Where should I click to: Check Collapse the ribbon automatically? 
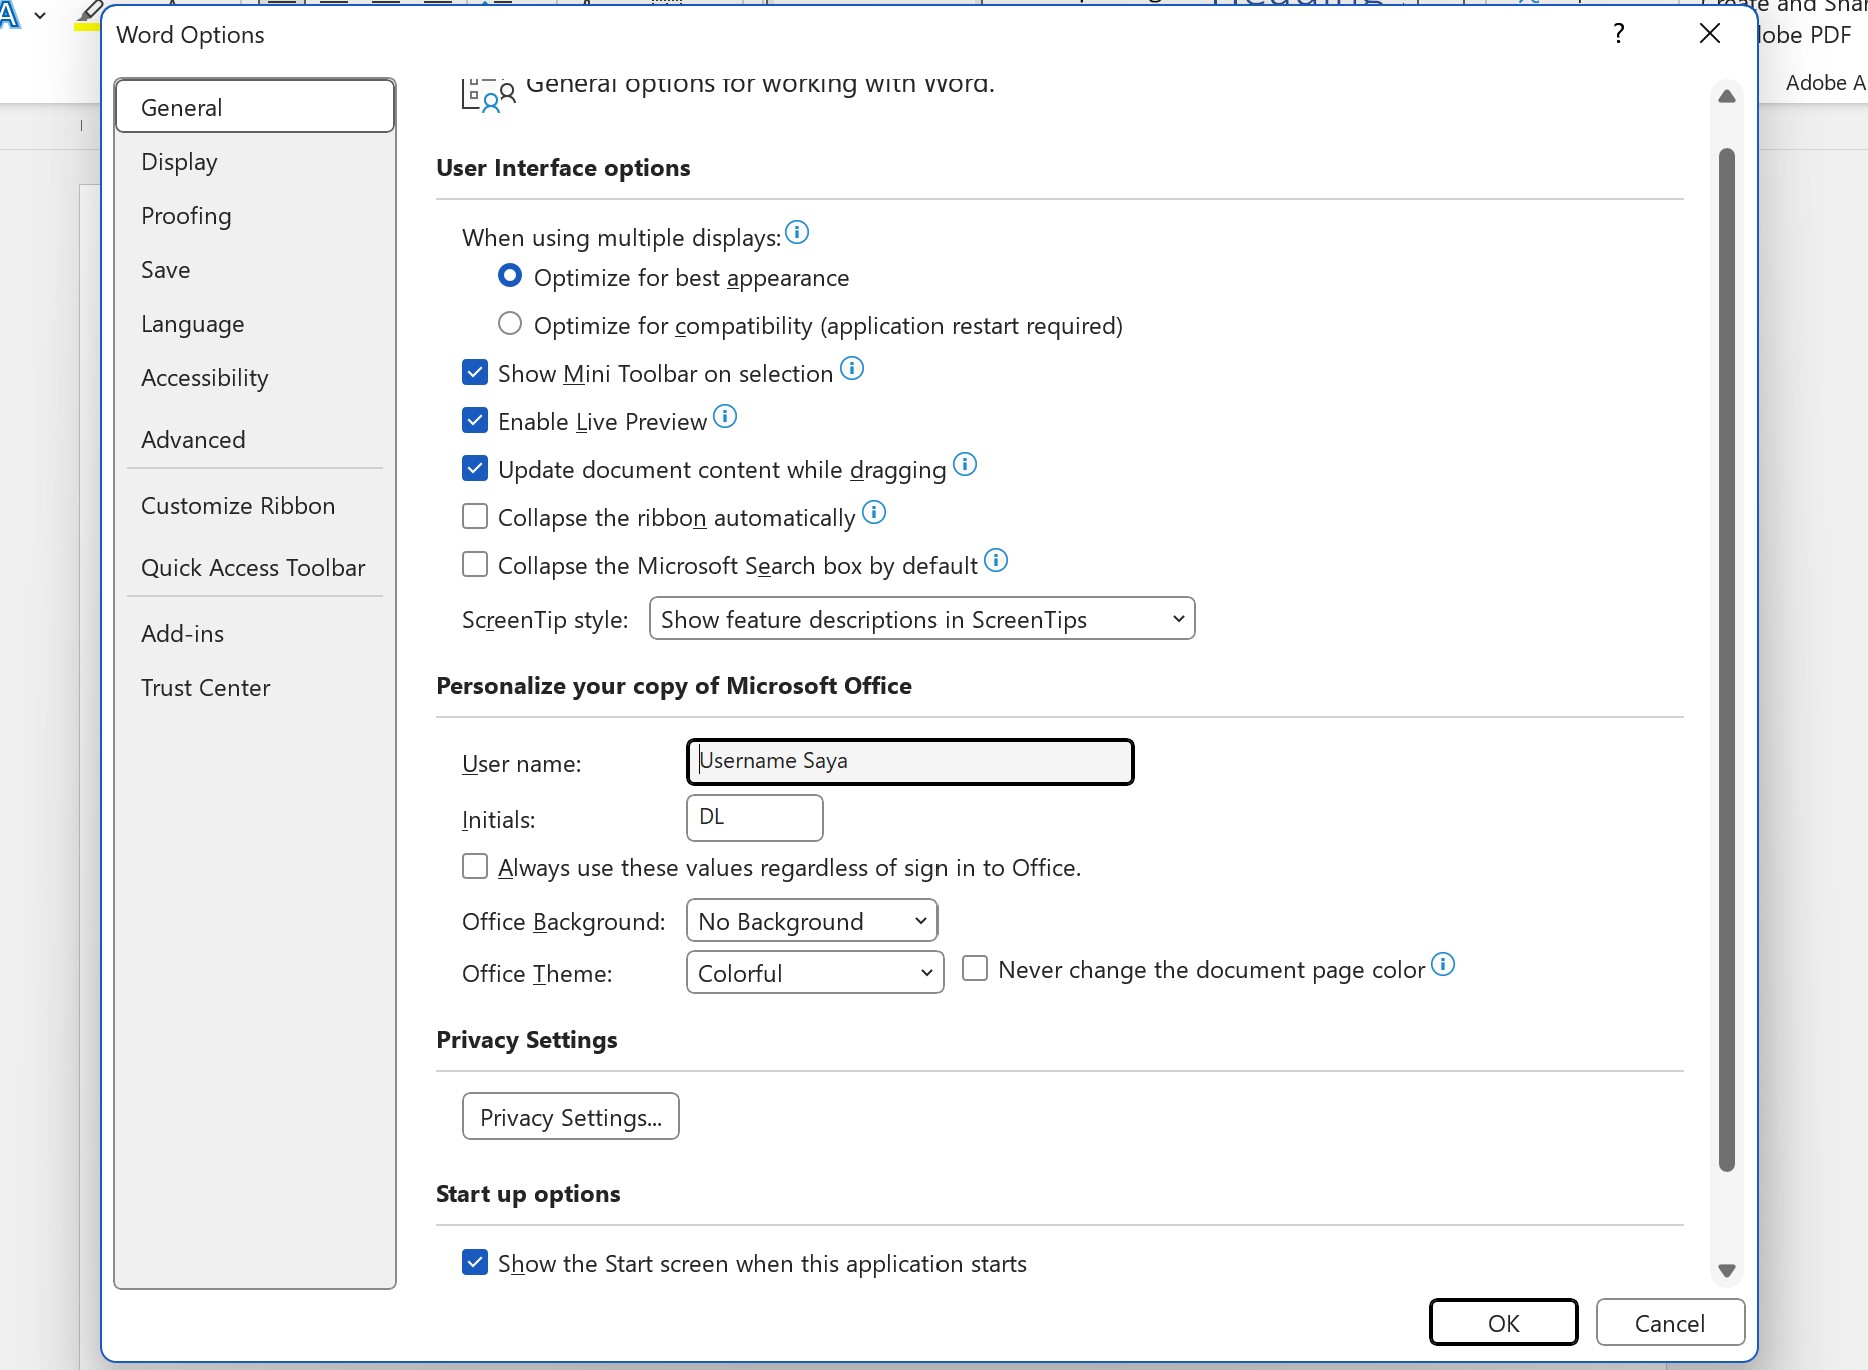coord(474,515)
